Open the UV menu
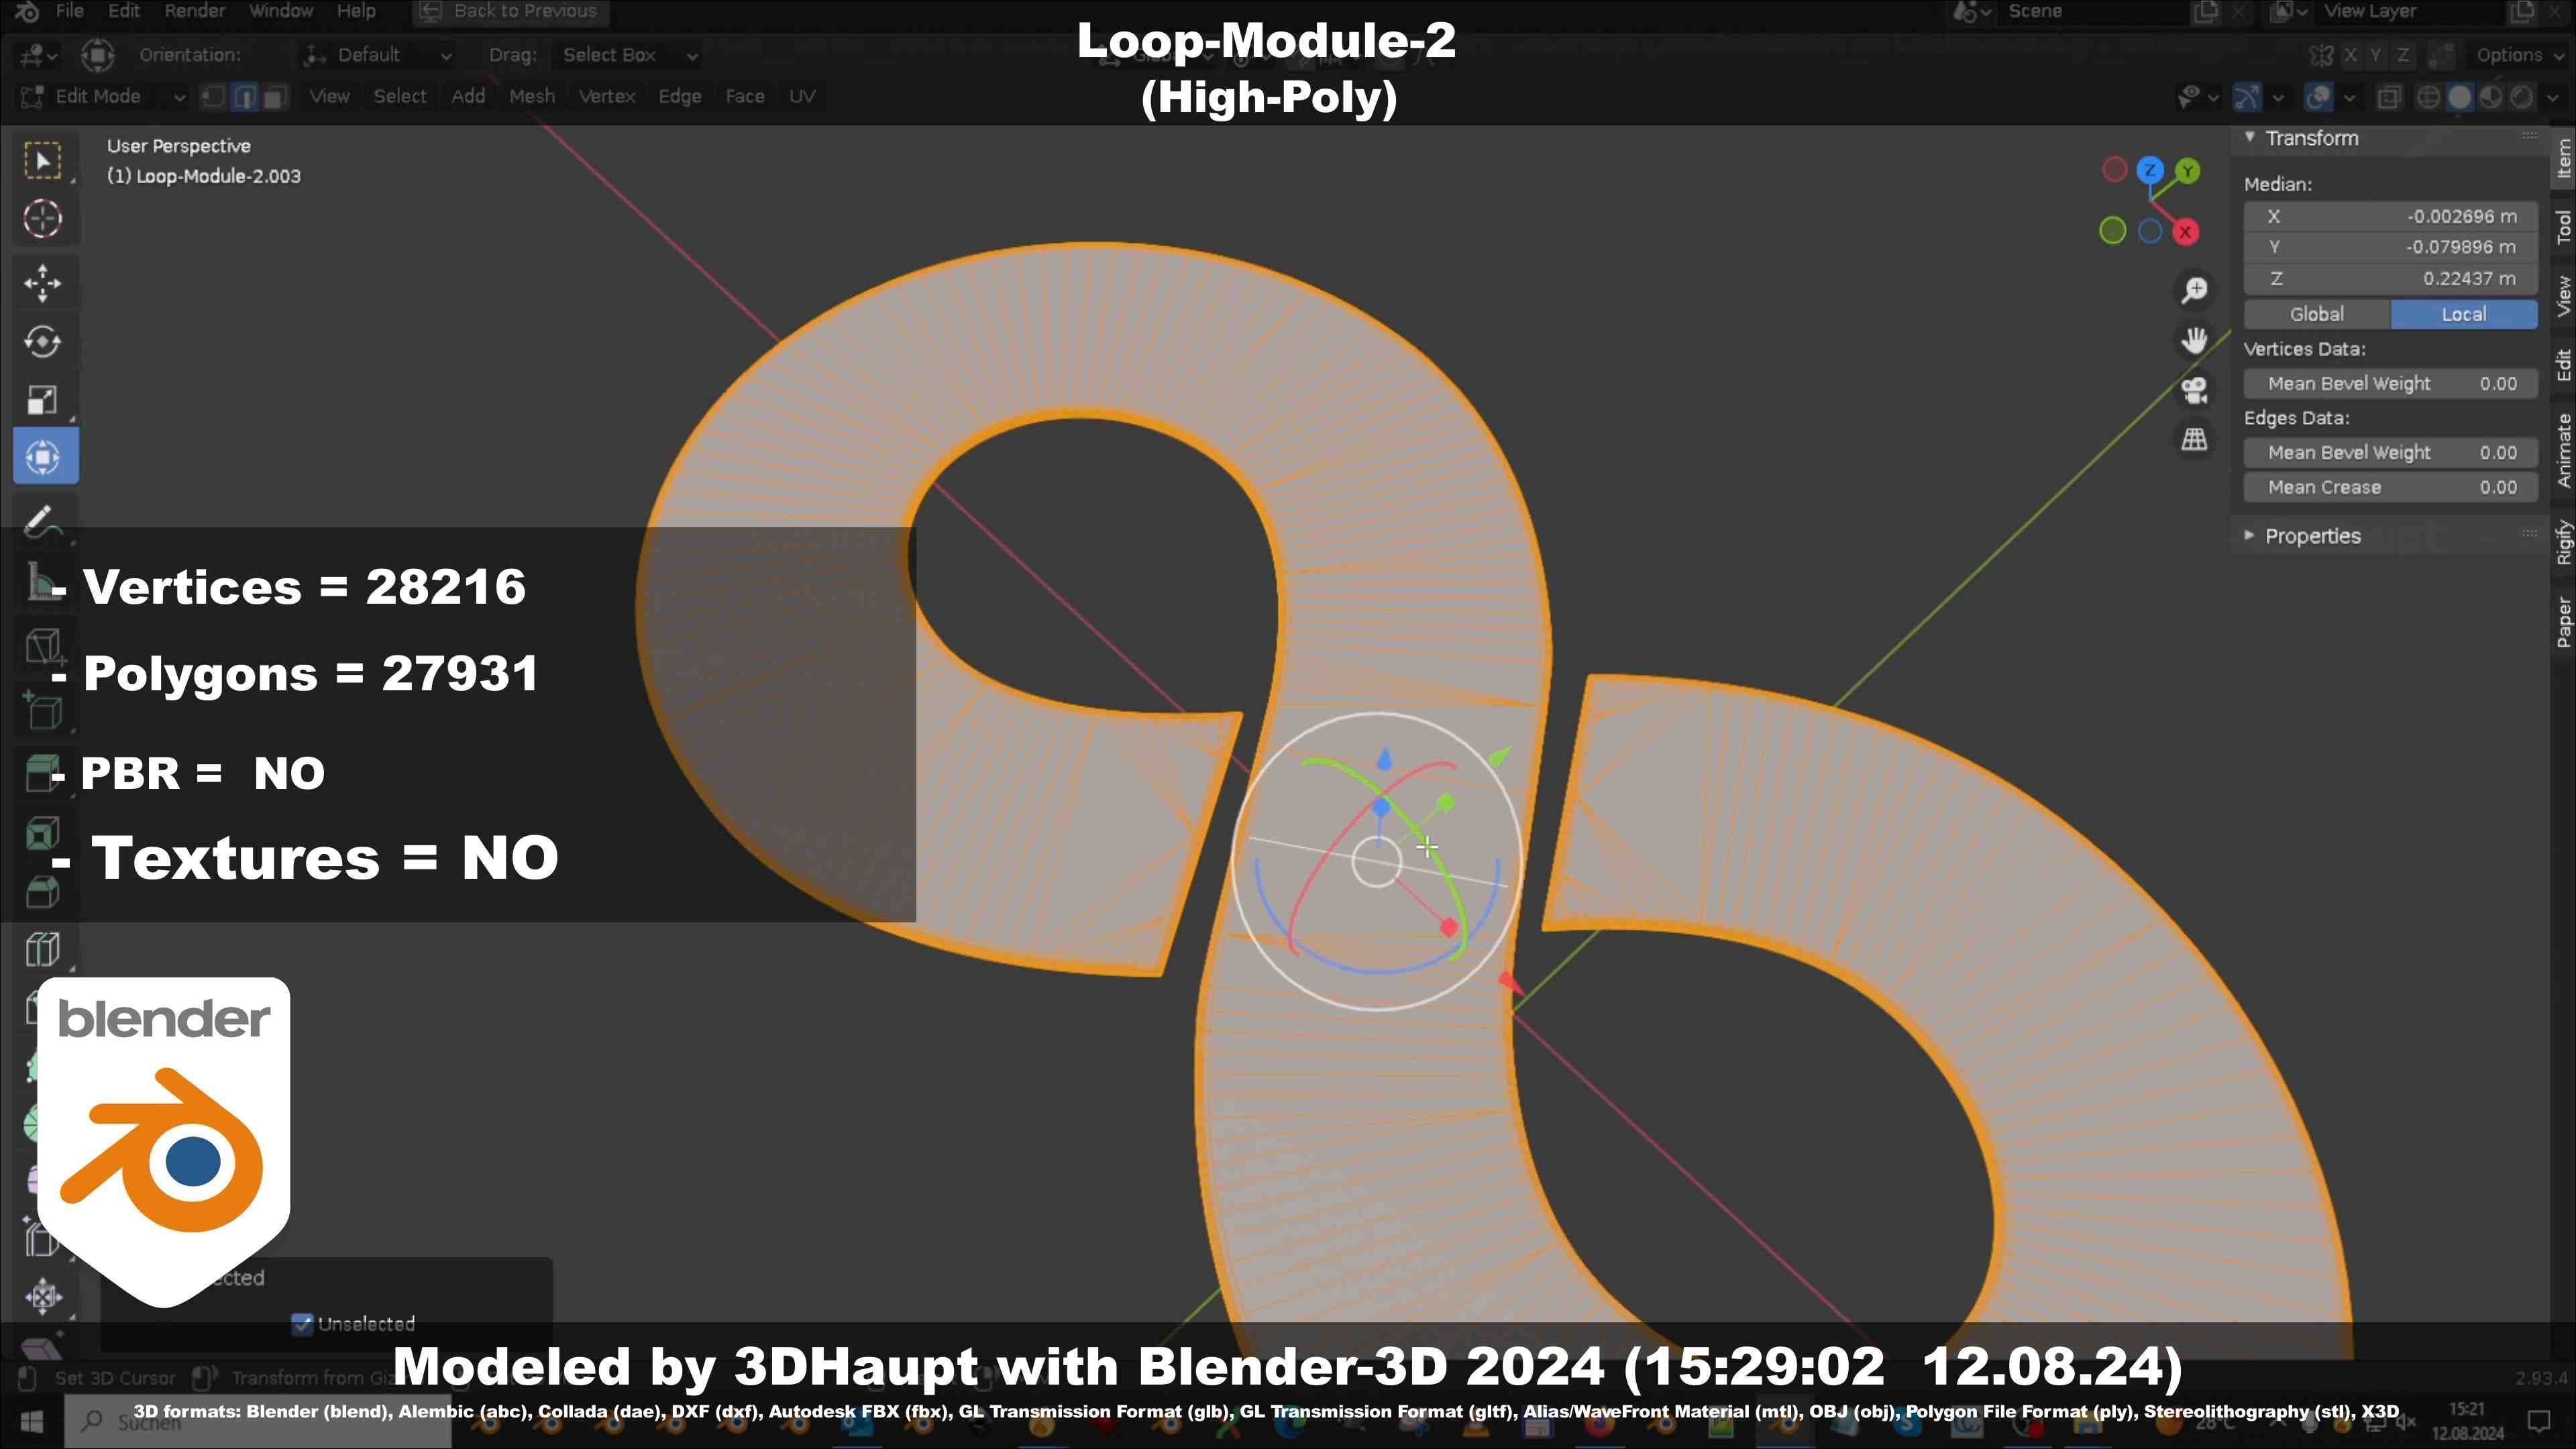 [x=802, y=97]
